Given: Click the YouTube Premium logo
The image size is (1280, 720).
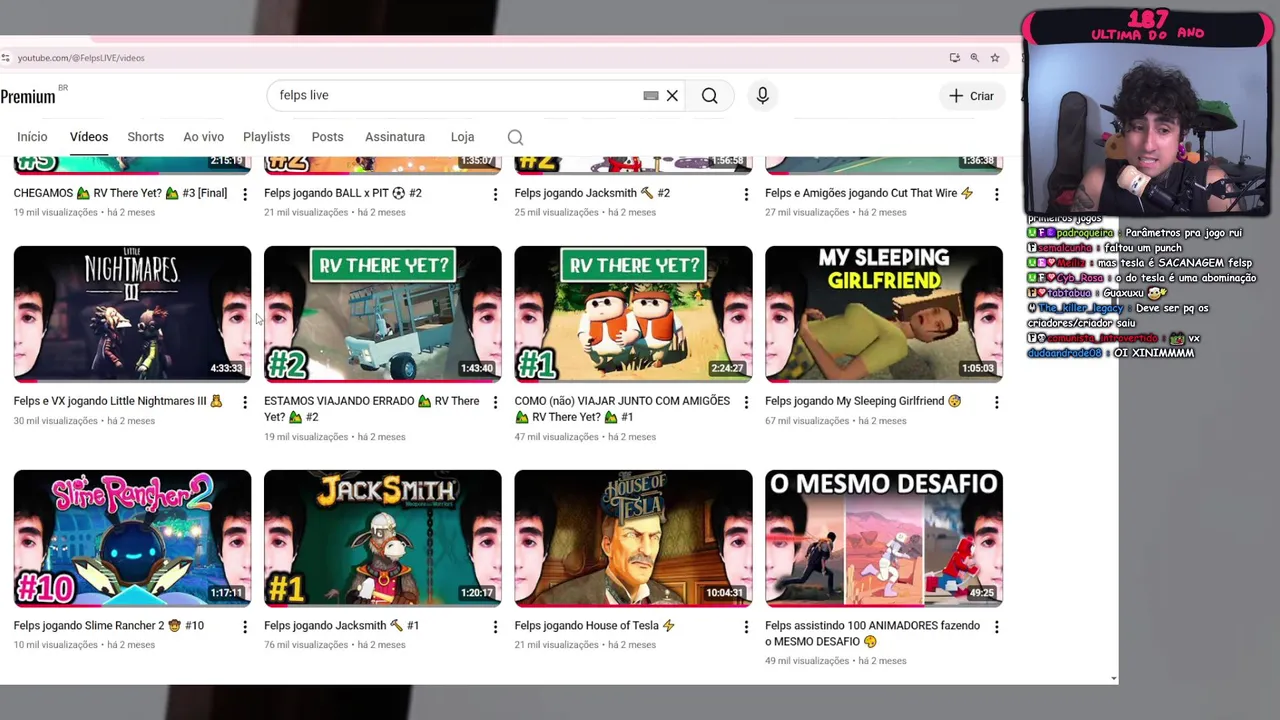Looking at the screenshot, I should [30, 96].
